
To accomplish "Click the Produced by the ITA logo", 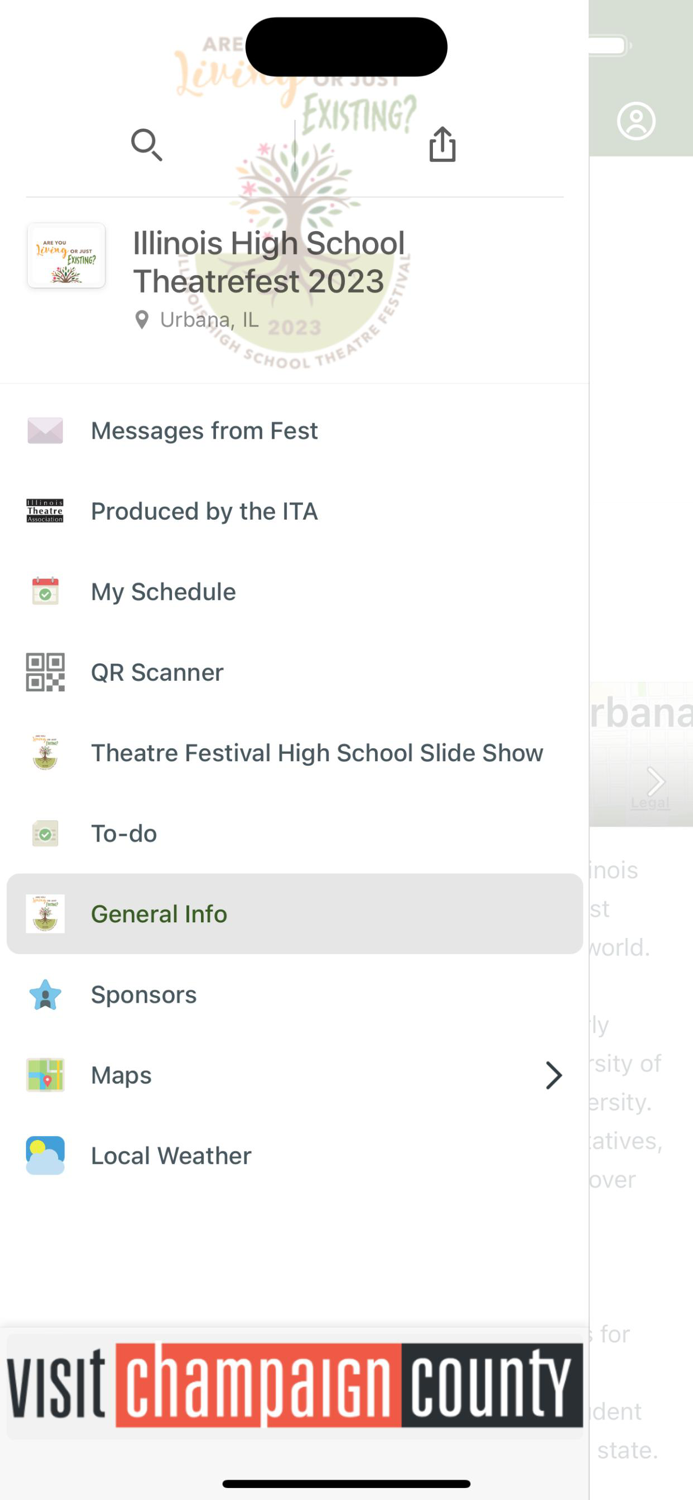I will [x=44, y=511].
